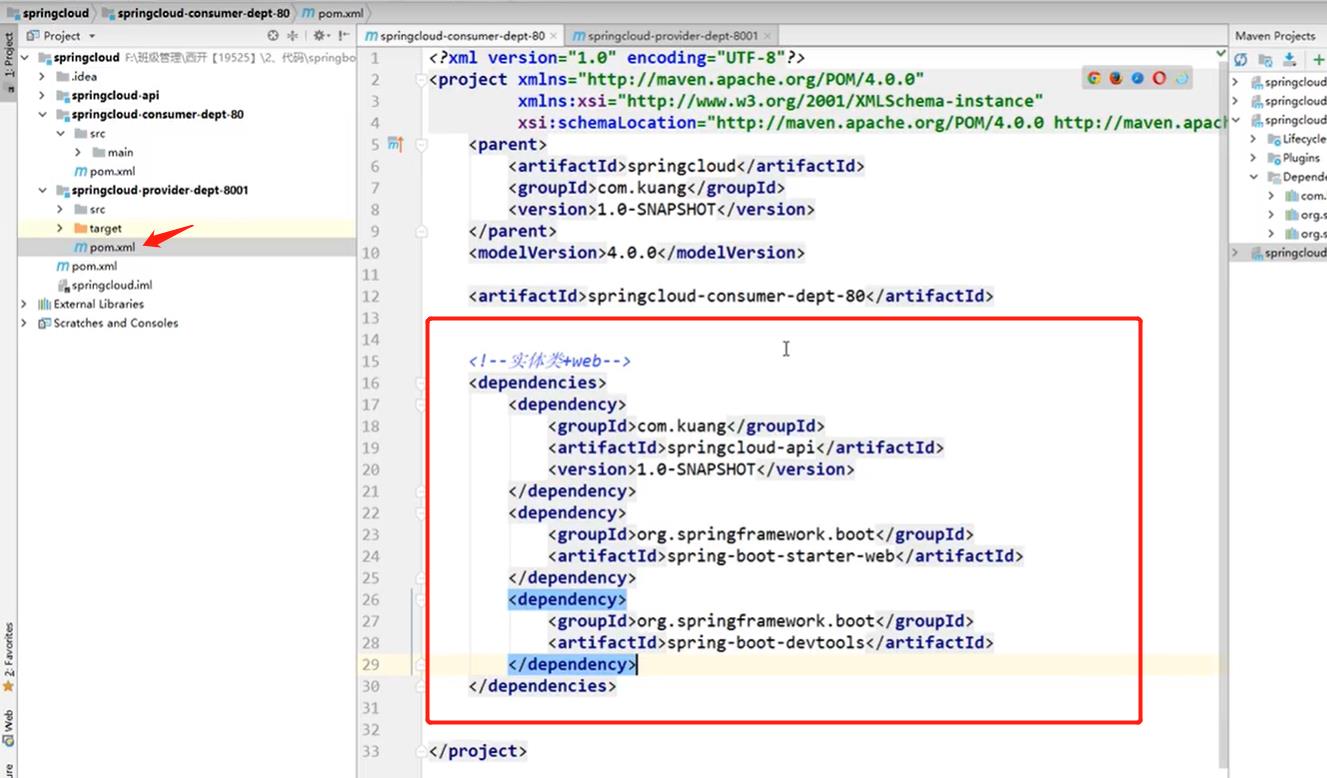The image size is (1327, 778).
Task: Click spring-boot-starter-web artifactId text
Action: 780,556
